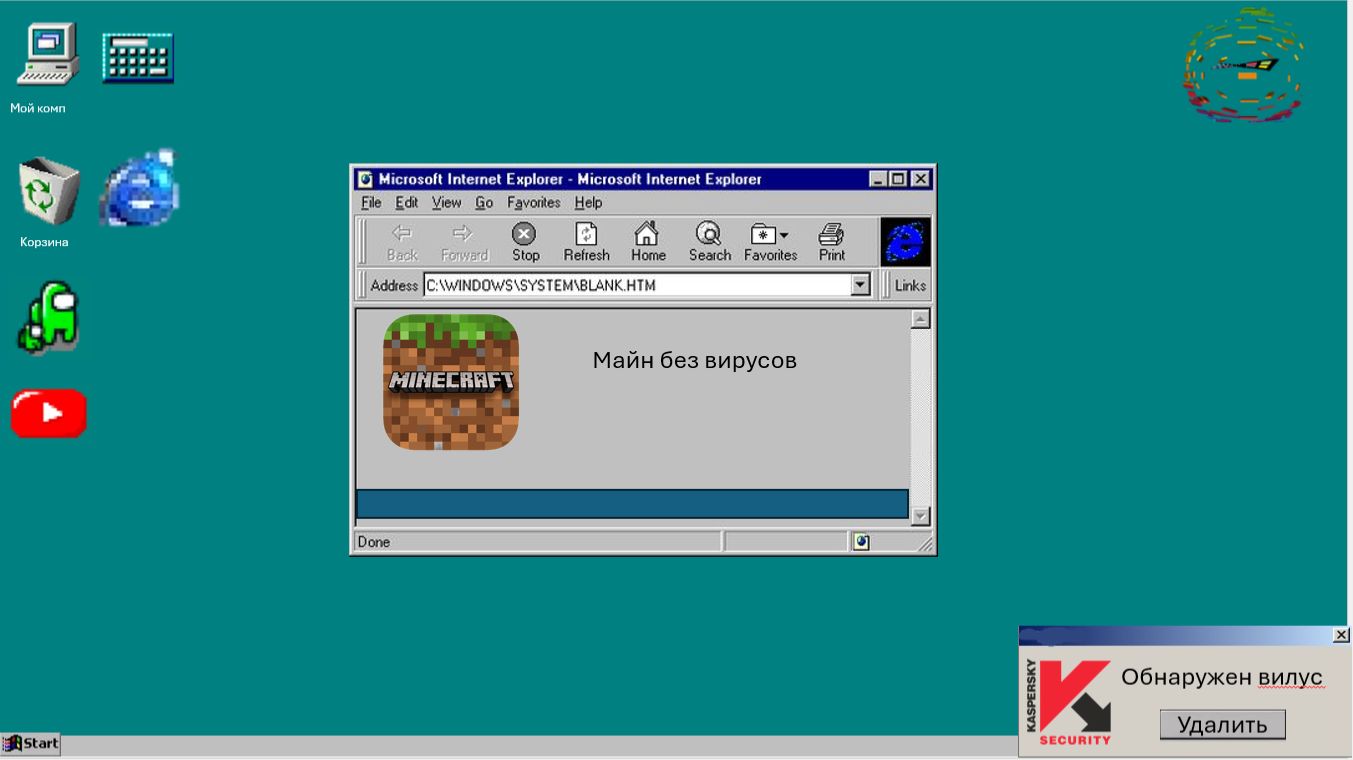The height and width of the screenshot is (760, 1353).
Task: Open the Start menu
Action: pos(31,743)
